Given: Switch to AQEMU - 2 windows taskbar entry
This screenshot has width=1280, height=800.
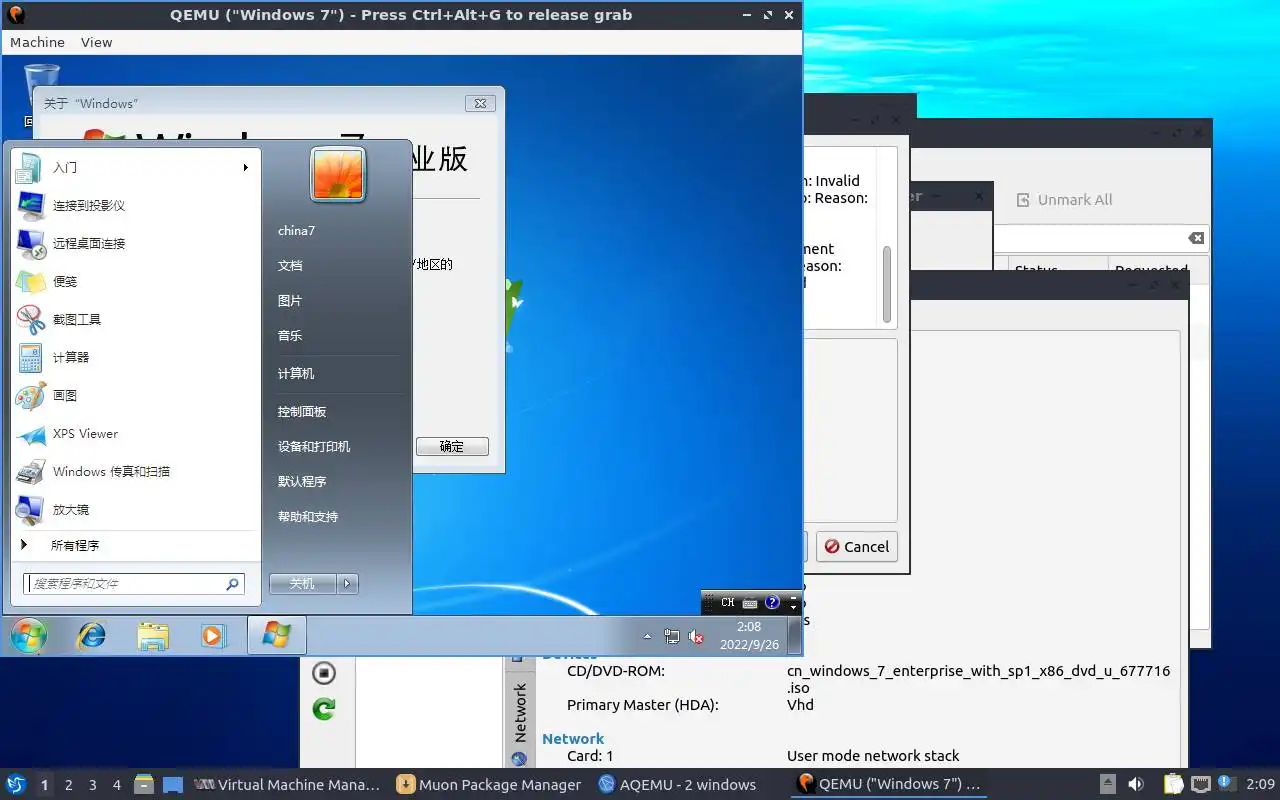Looking at the screenshot, I should [677, 784].
